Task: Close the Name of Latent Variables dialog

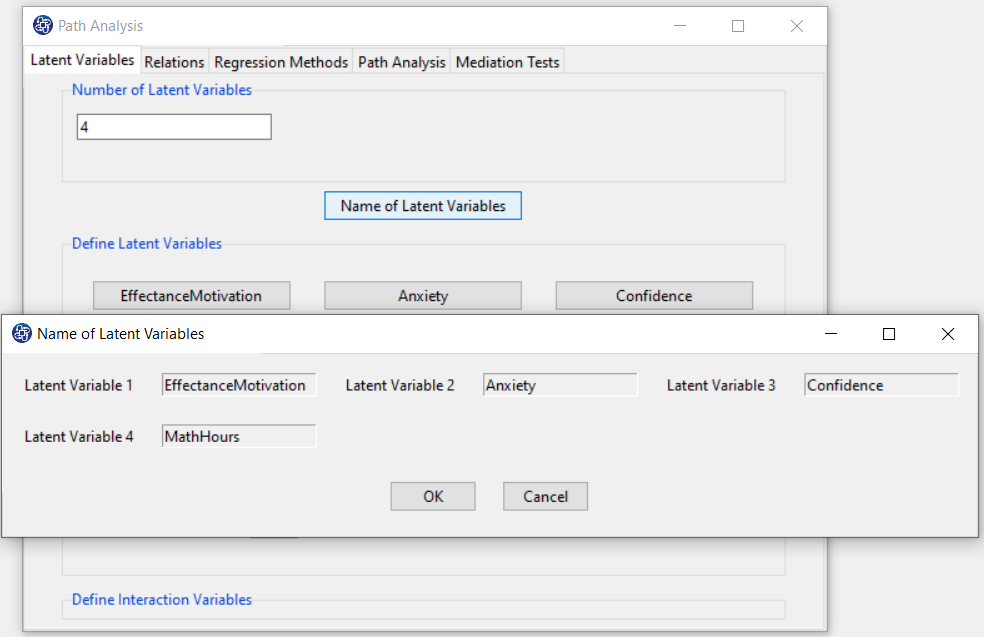Action: pos(948,334)
